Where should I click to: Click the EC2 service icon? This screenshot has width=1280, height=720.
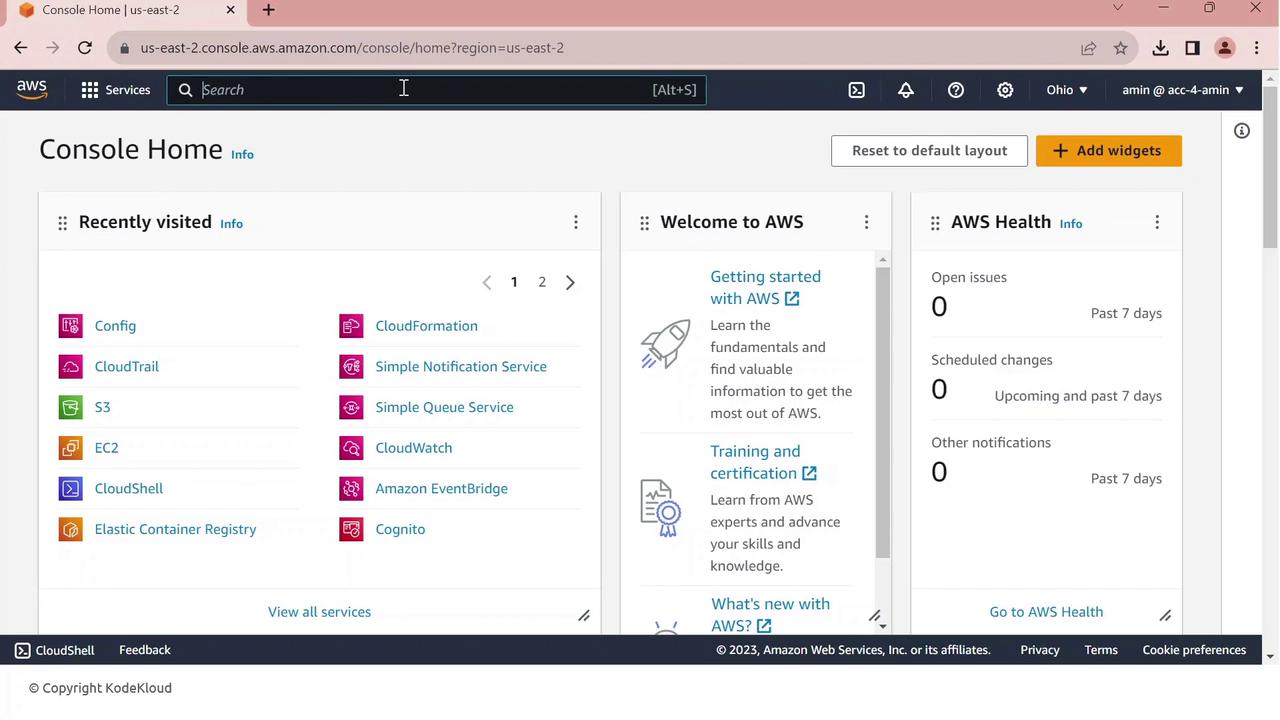pyautogui.click(x=70, y=448)
